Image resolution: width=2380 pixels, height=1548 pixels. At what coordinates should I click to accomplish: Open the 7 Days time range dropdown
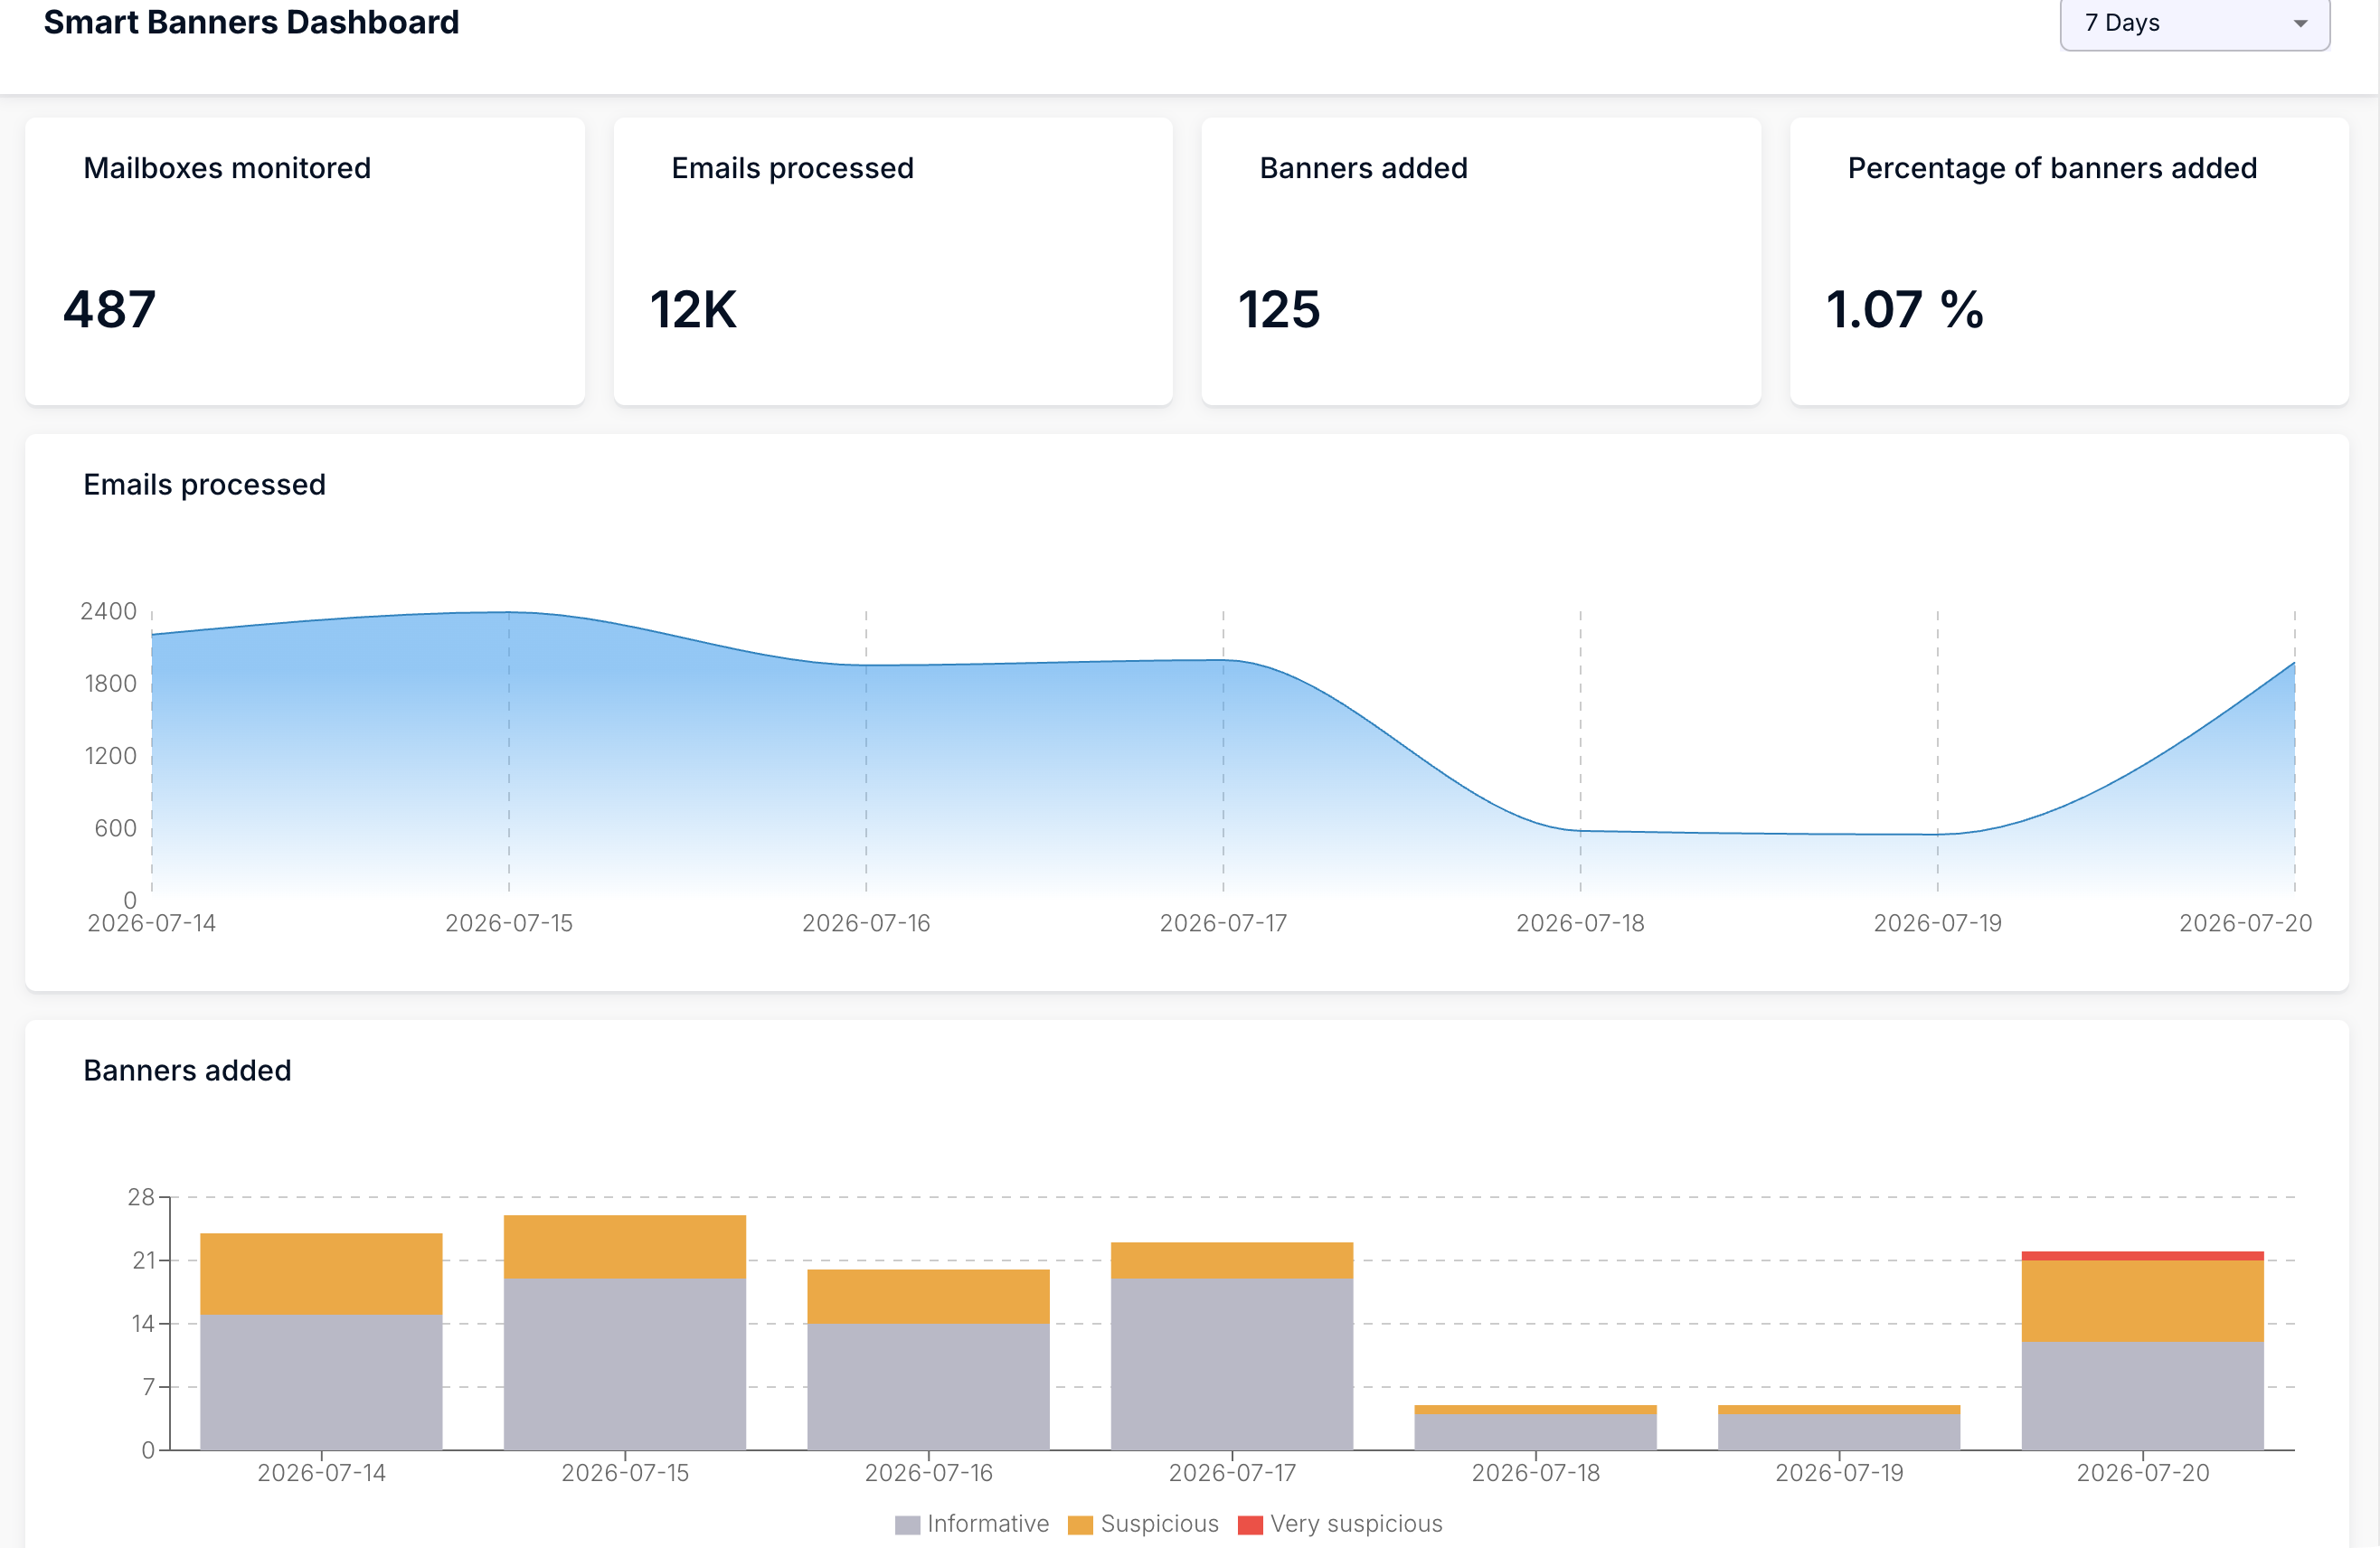pos(2194,24)
